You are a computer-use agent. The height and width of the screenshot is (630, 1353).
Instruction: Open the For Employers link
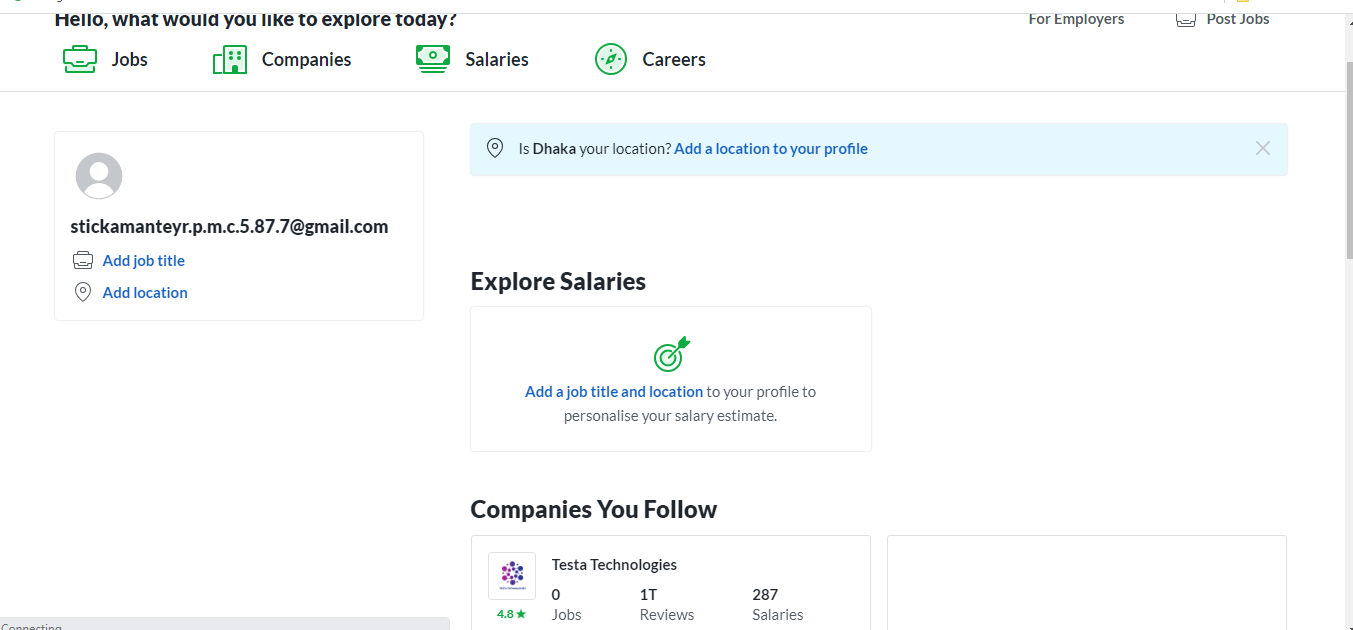click(x=1076, y=19)
